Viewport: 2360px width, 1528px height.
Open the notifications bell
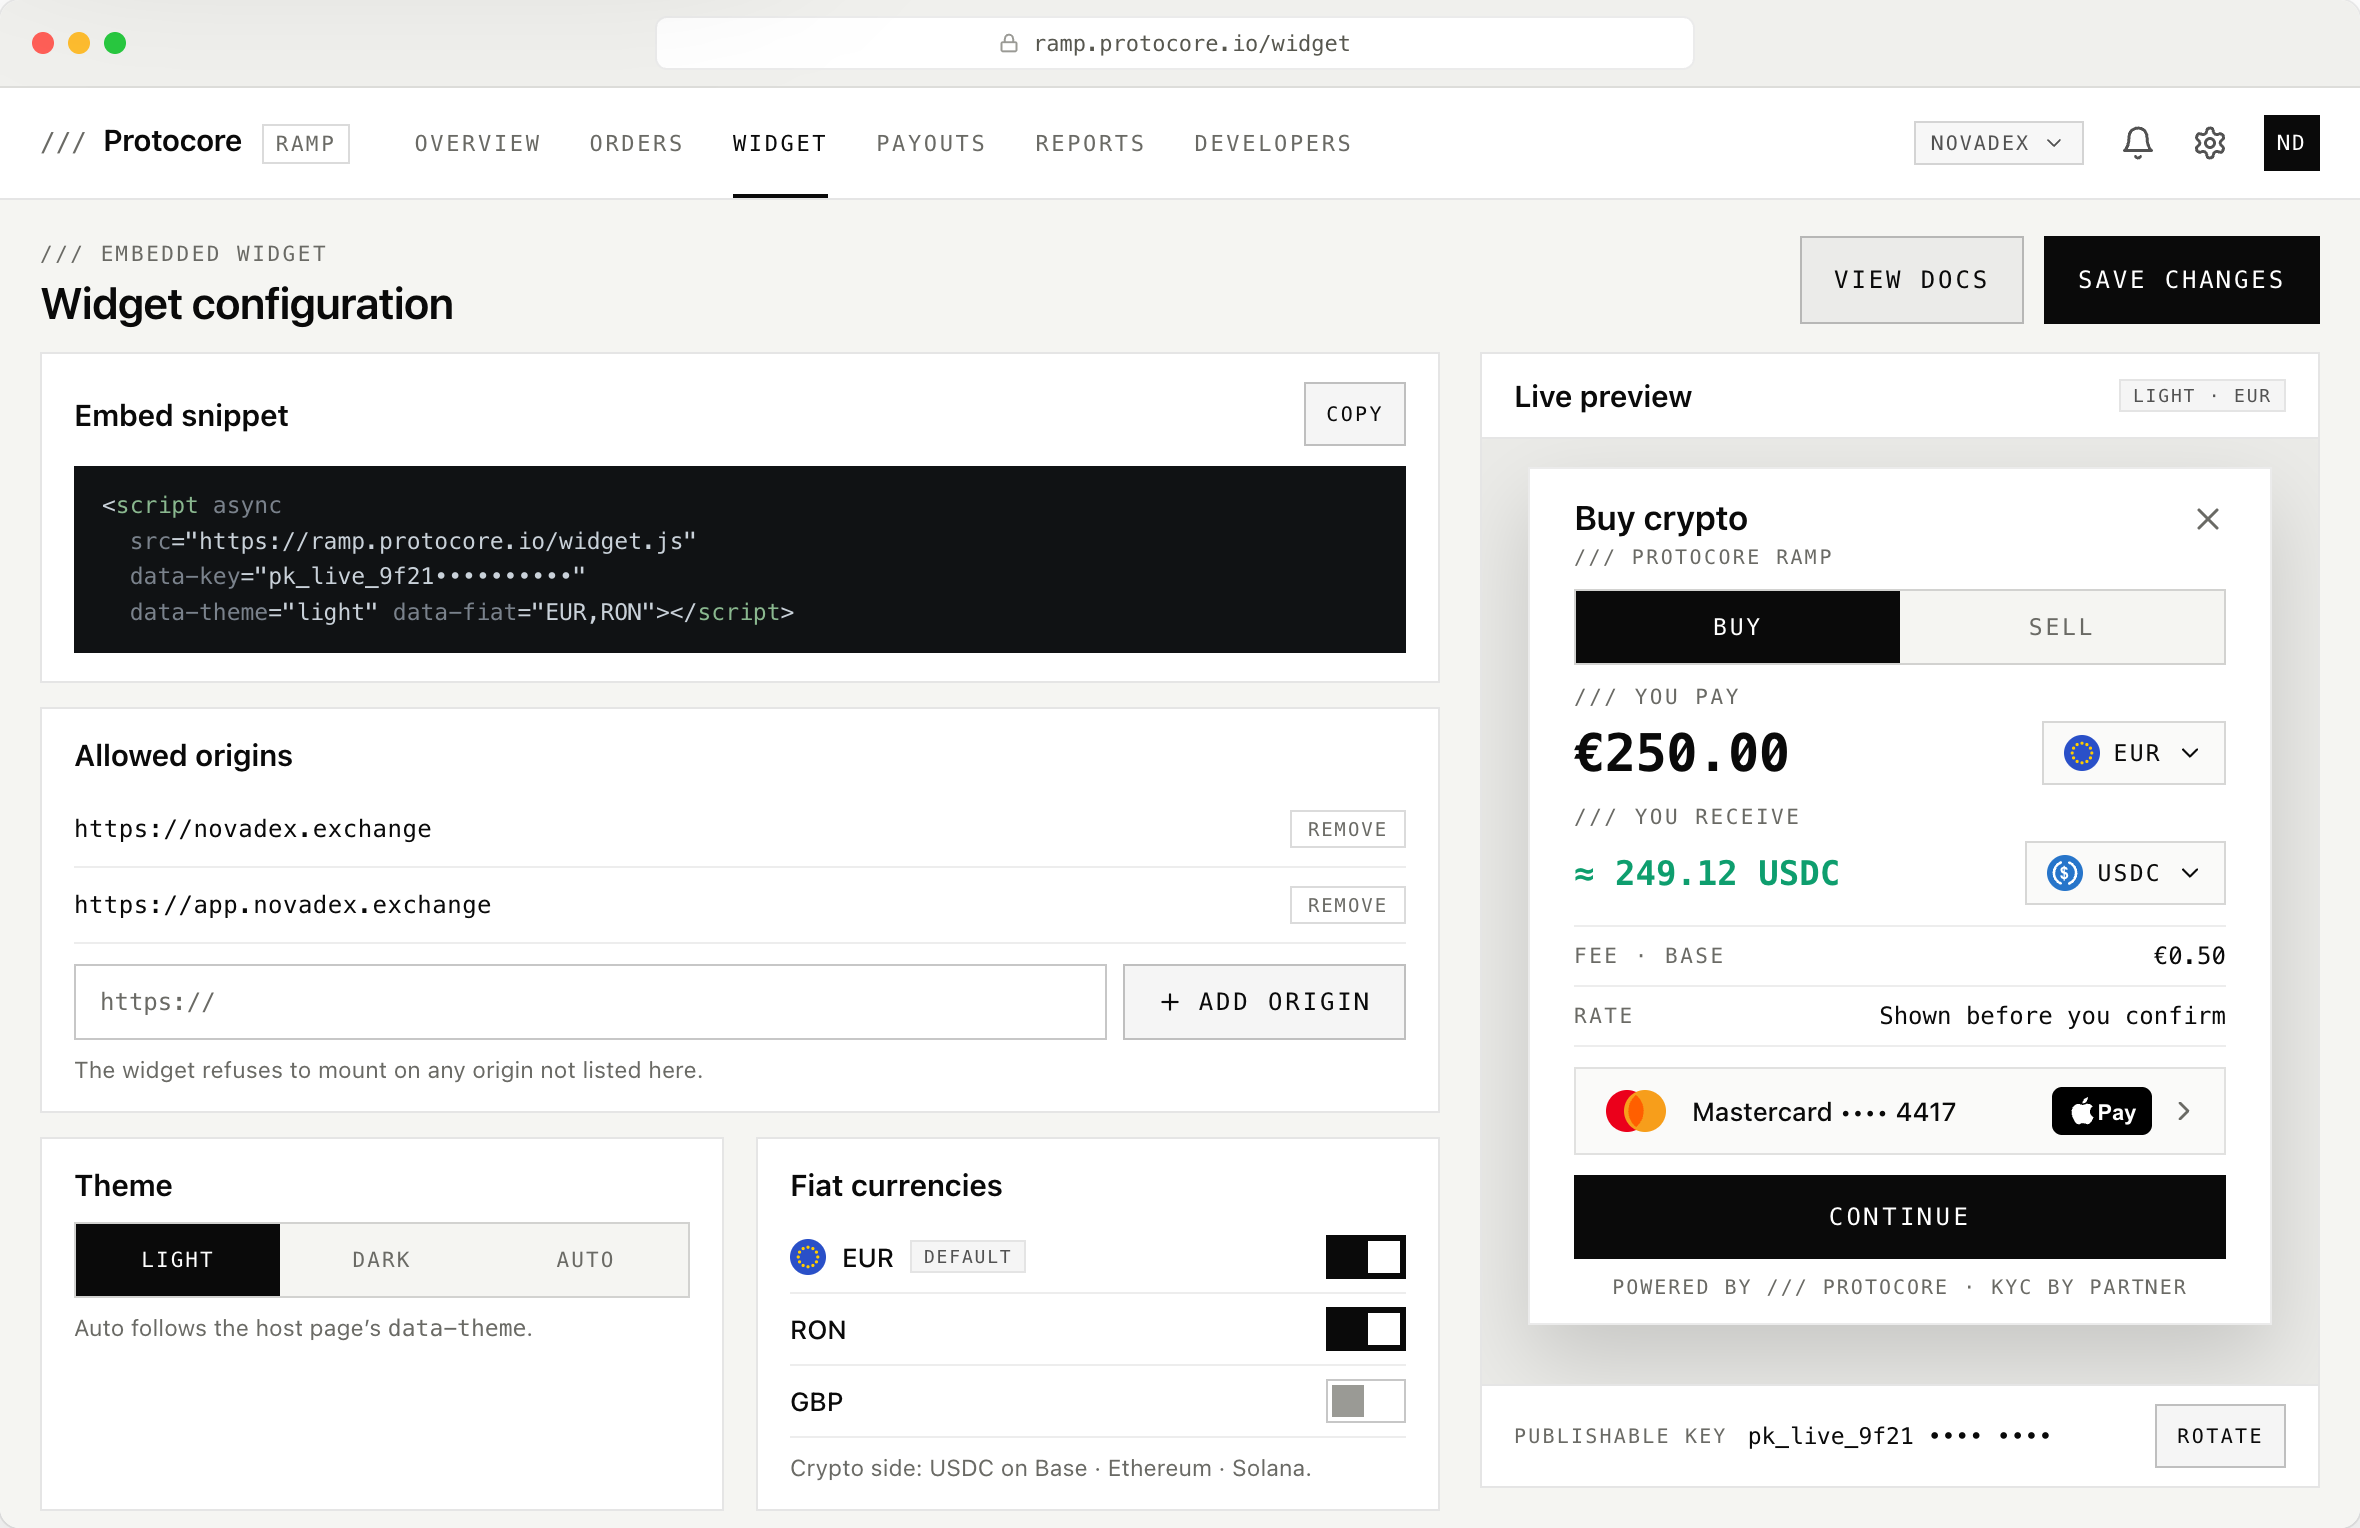(2137, 143)
